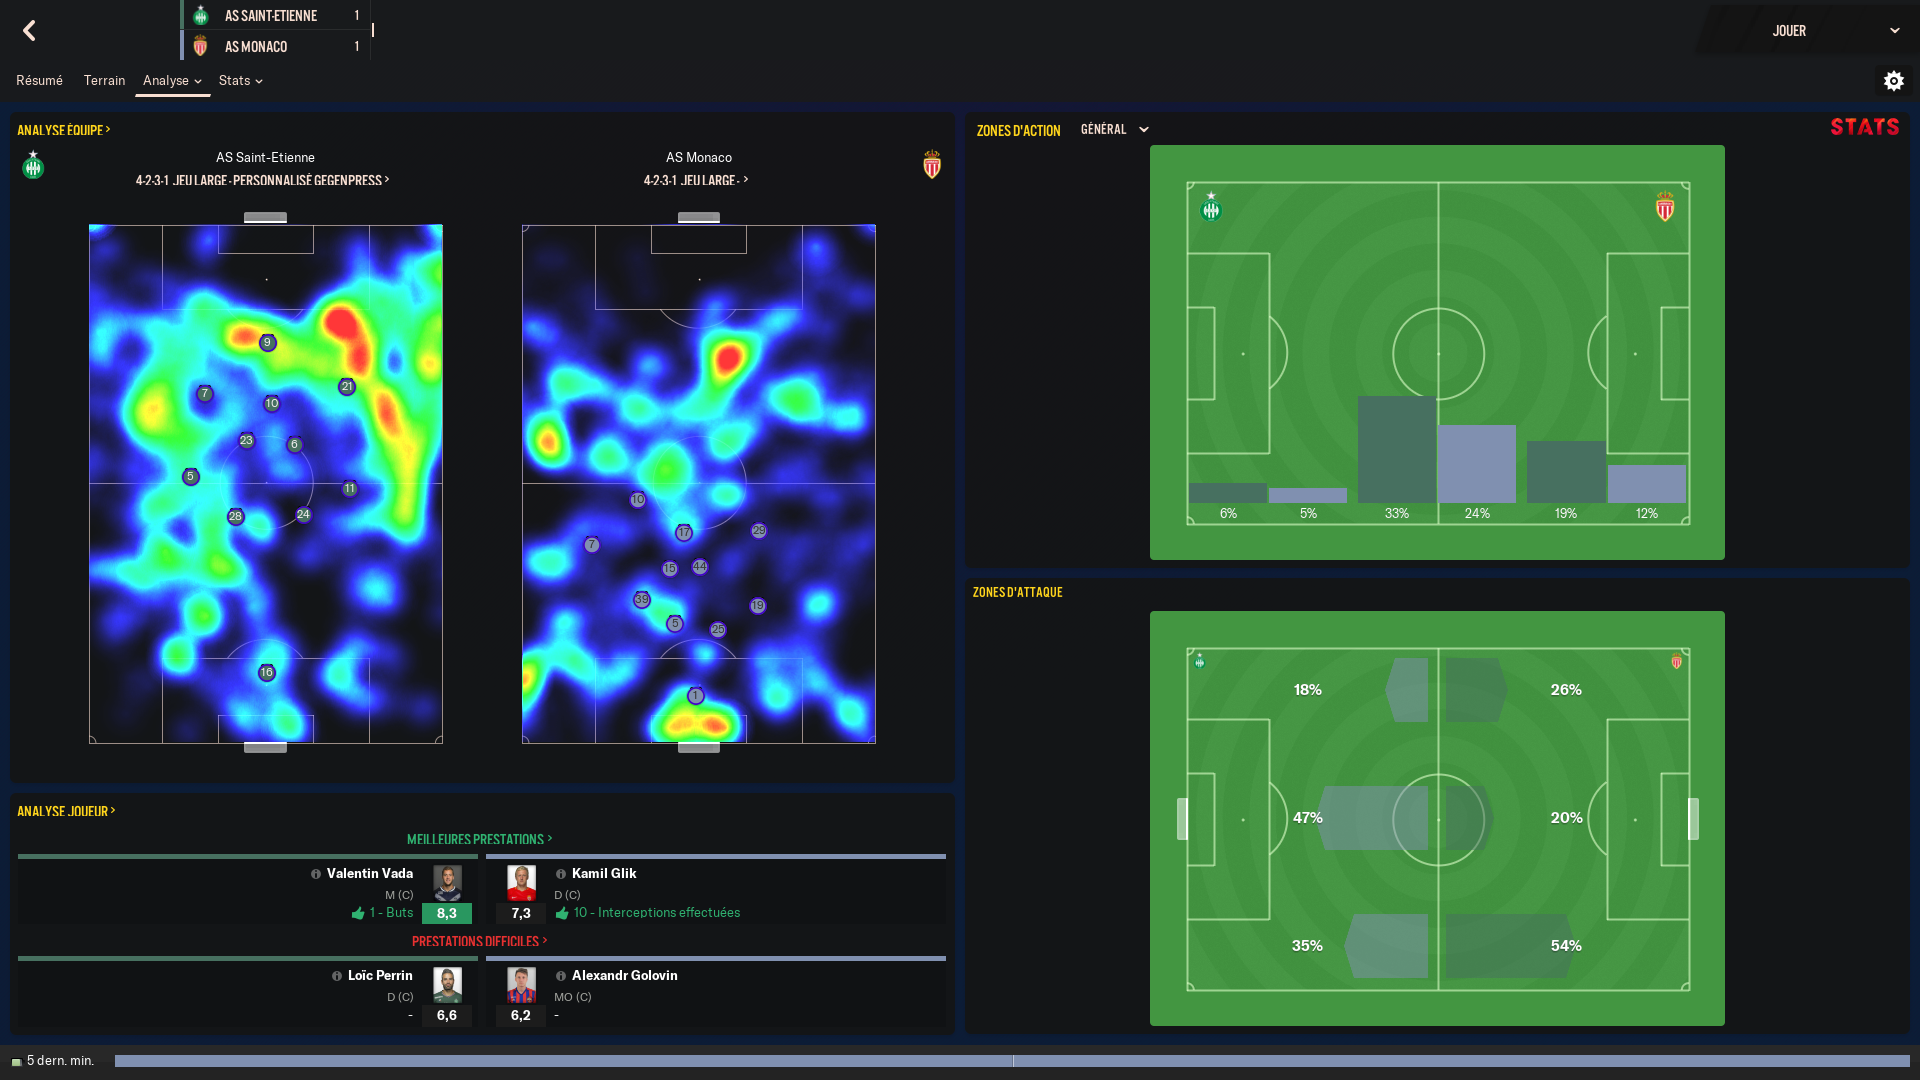The height and width of the screenshot is (1080, 1920).
Task: Open the Analyse tab menu
Action: coord(172,81)
